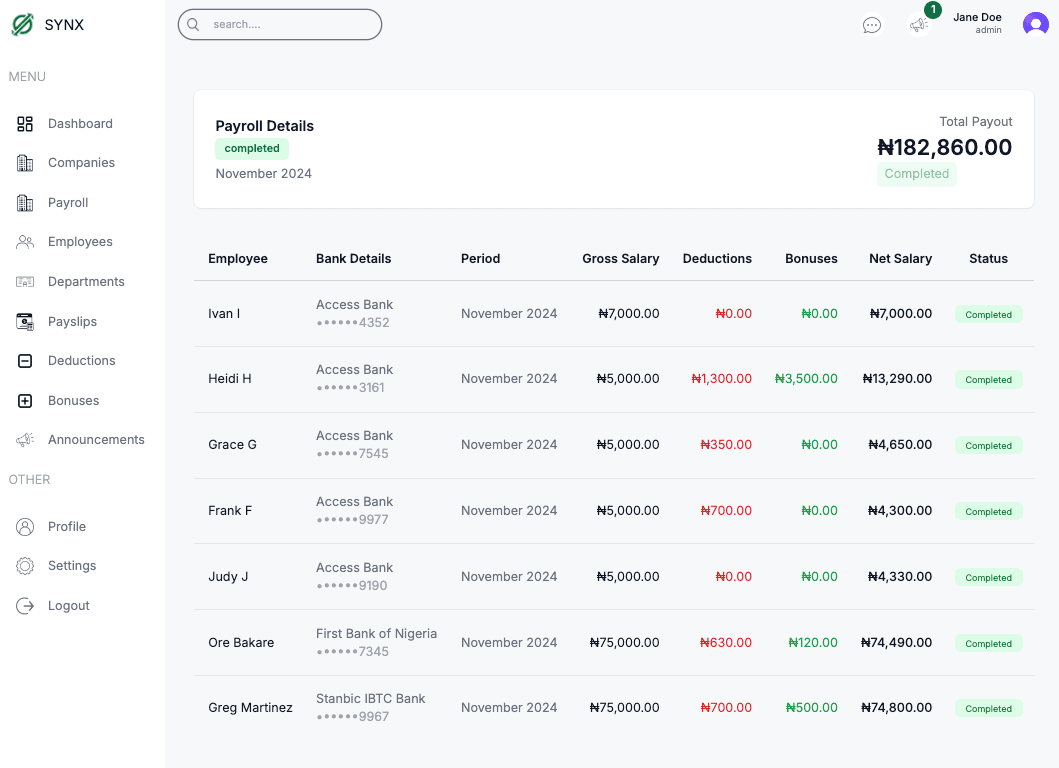Click the purple user avatar icon

tap(1035, 25)
